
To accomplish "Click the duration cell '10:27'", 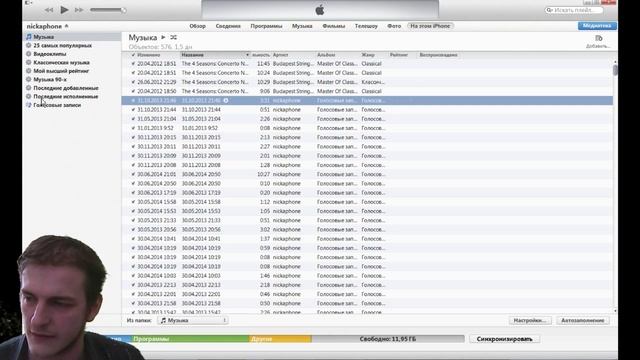I will (x=263, y=174).
